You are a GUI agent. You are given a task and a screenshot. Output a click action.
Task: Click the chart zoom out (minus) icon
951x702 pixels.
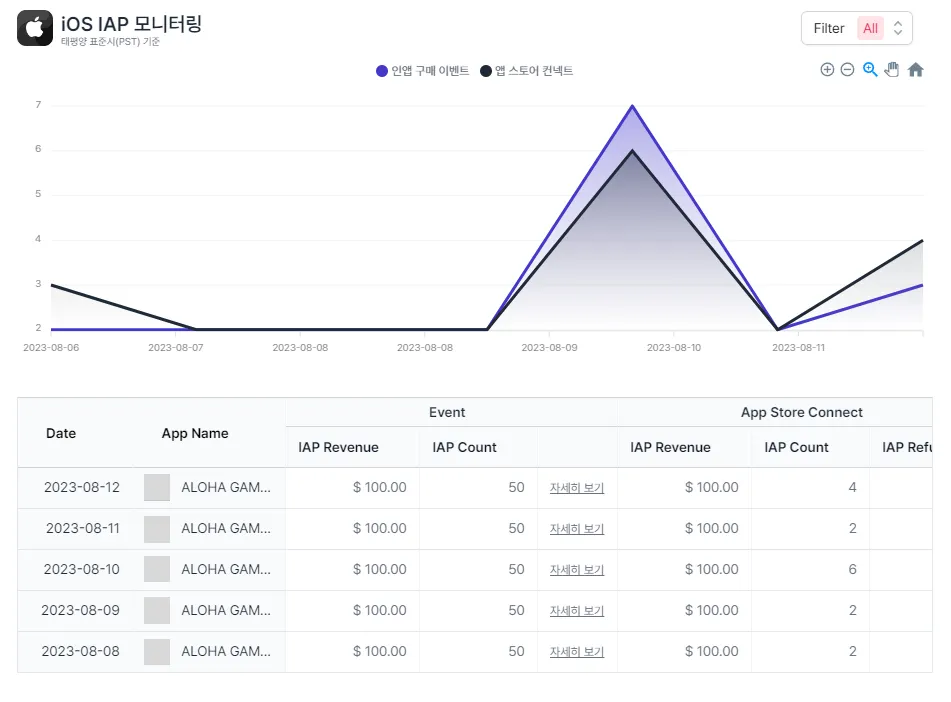[x=847, y=70]
